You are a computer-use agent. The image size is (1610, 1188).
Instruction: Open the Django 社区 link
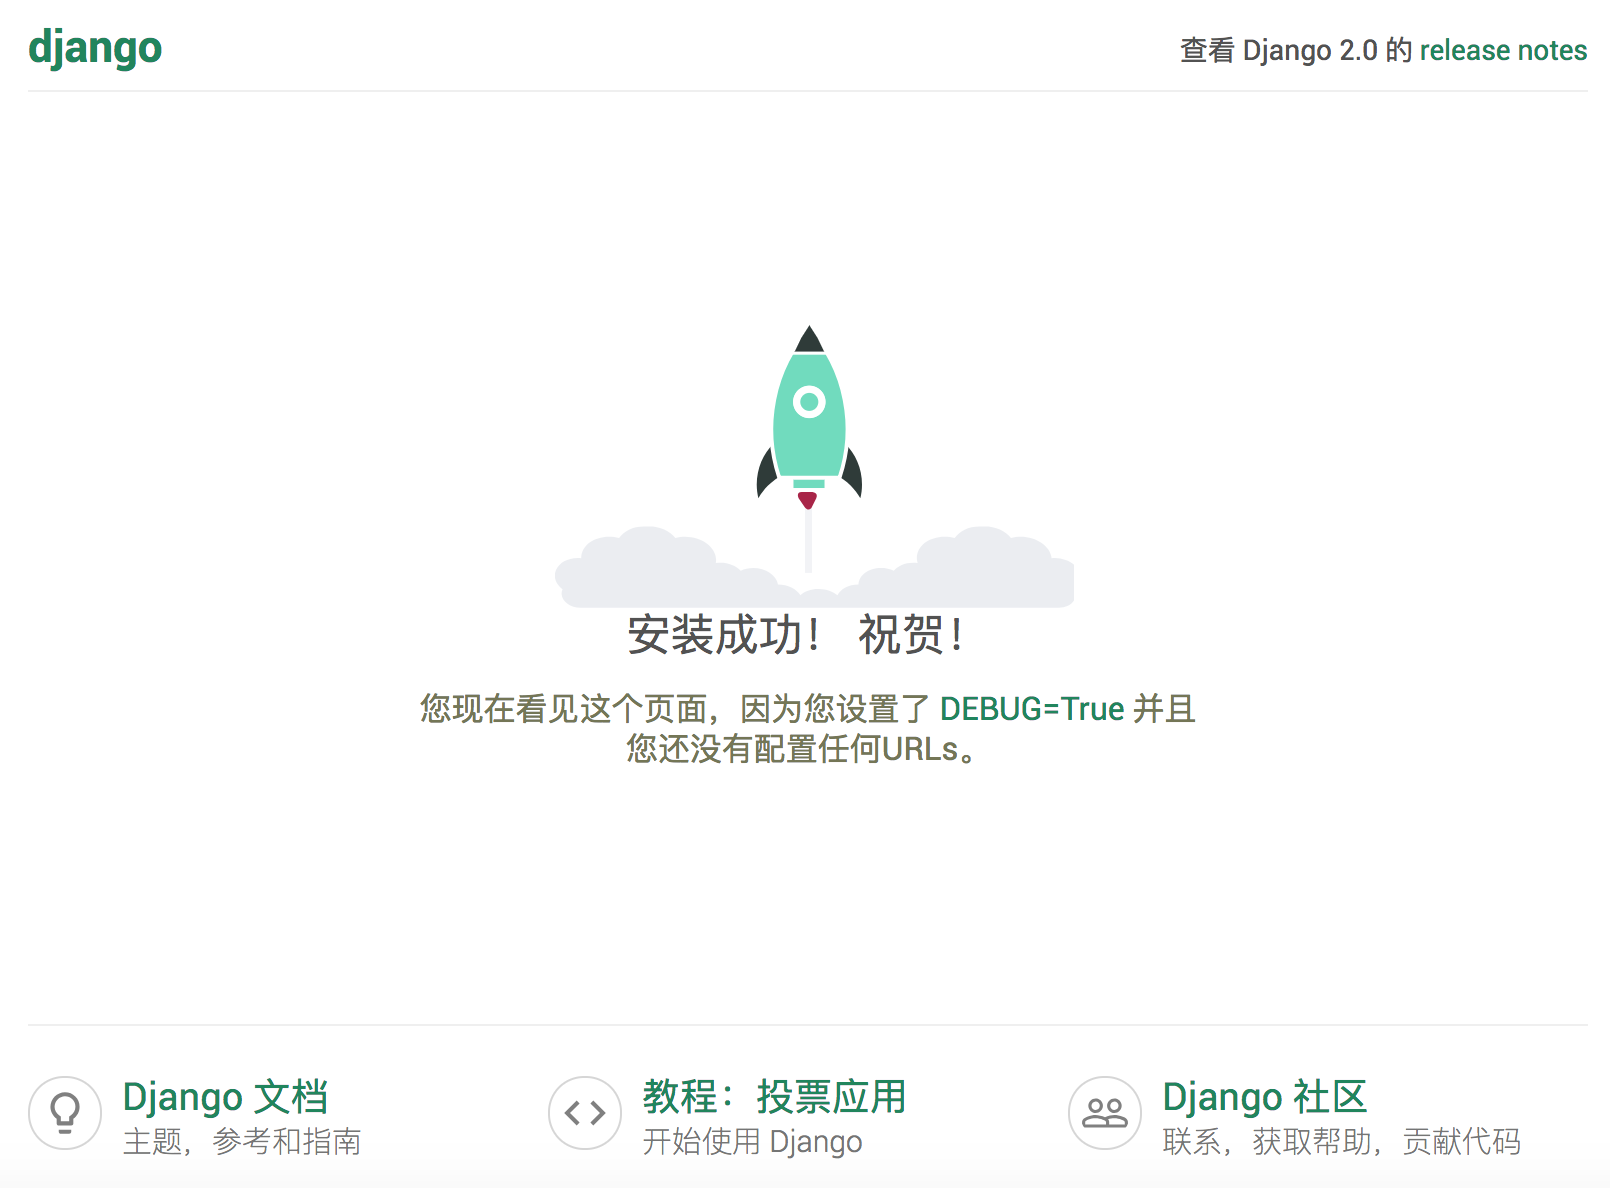[x=1266, y=1097]
